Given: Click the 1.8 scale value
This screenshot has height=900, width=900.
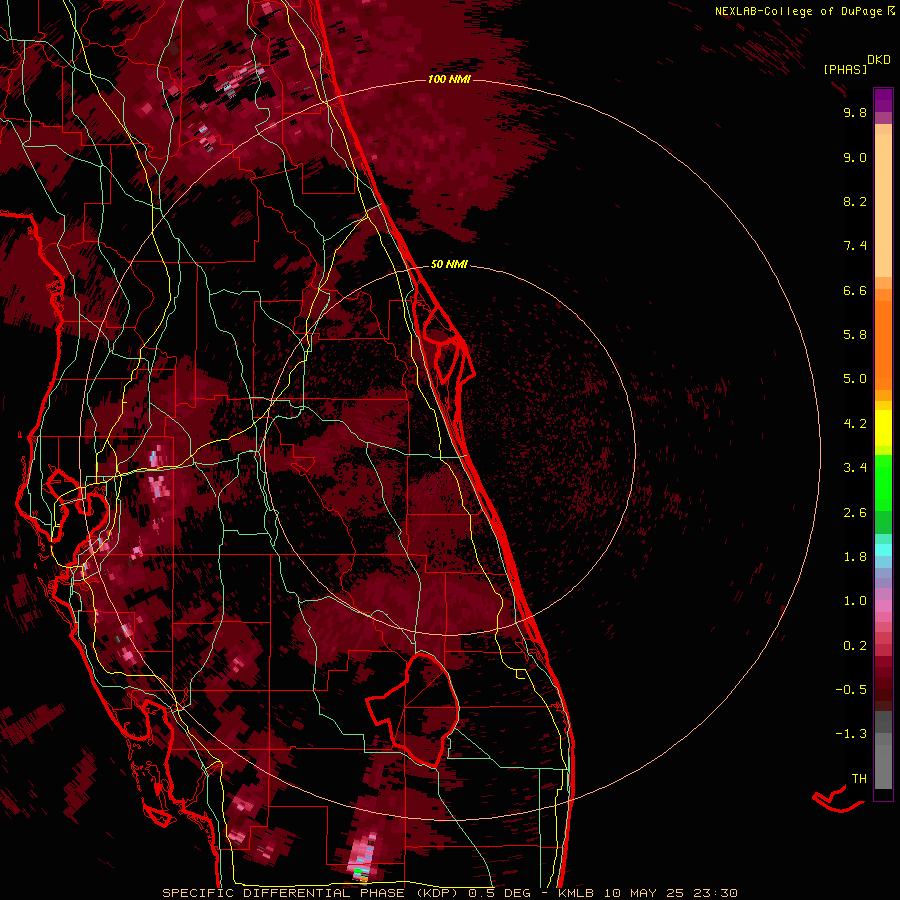Looking at the screenshot, I should pyautogui.click(x=855, y=557).
